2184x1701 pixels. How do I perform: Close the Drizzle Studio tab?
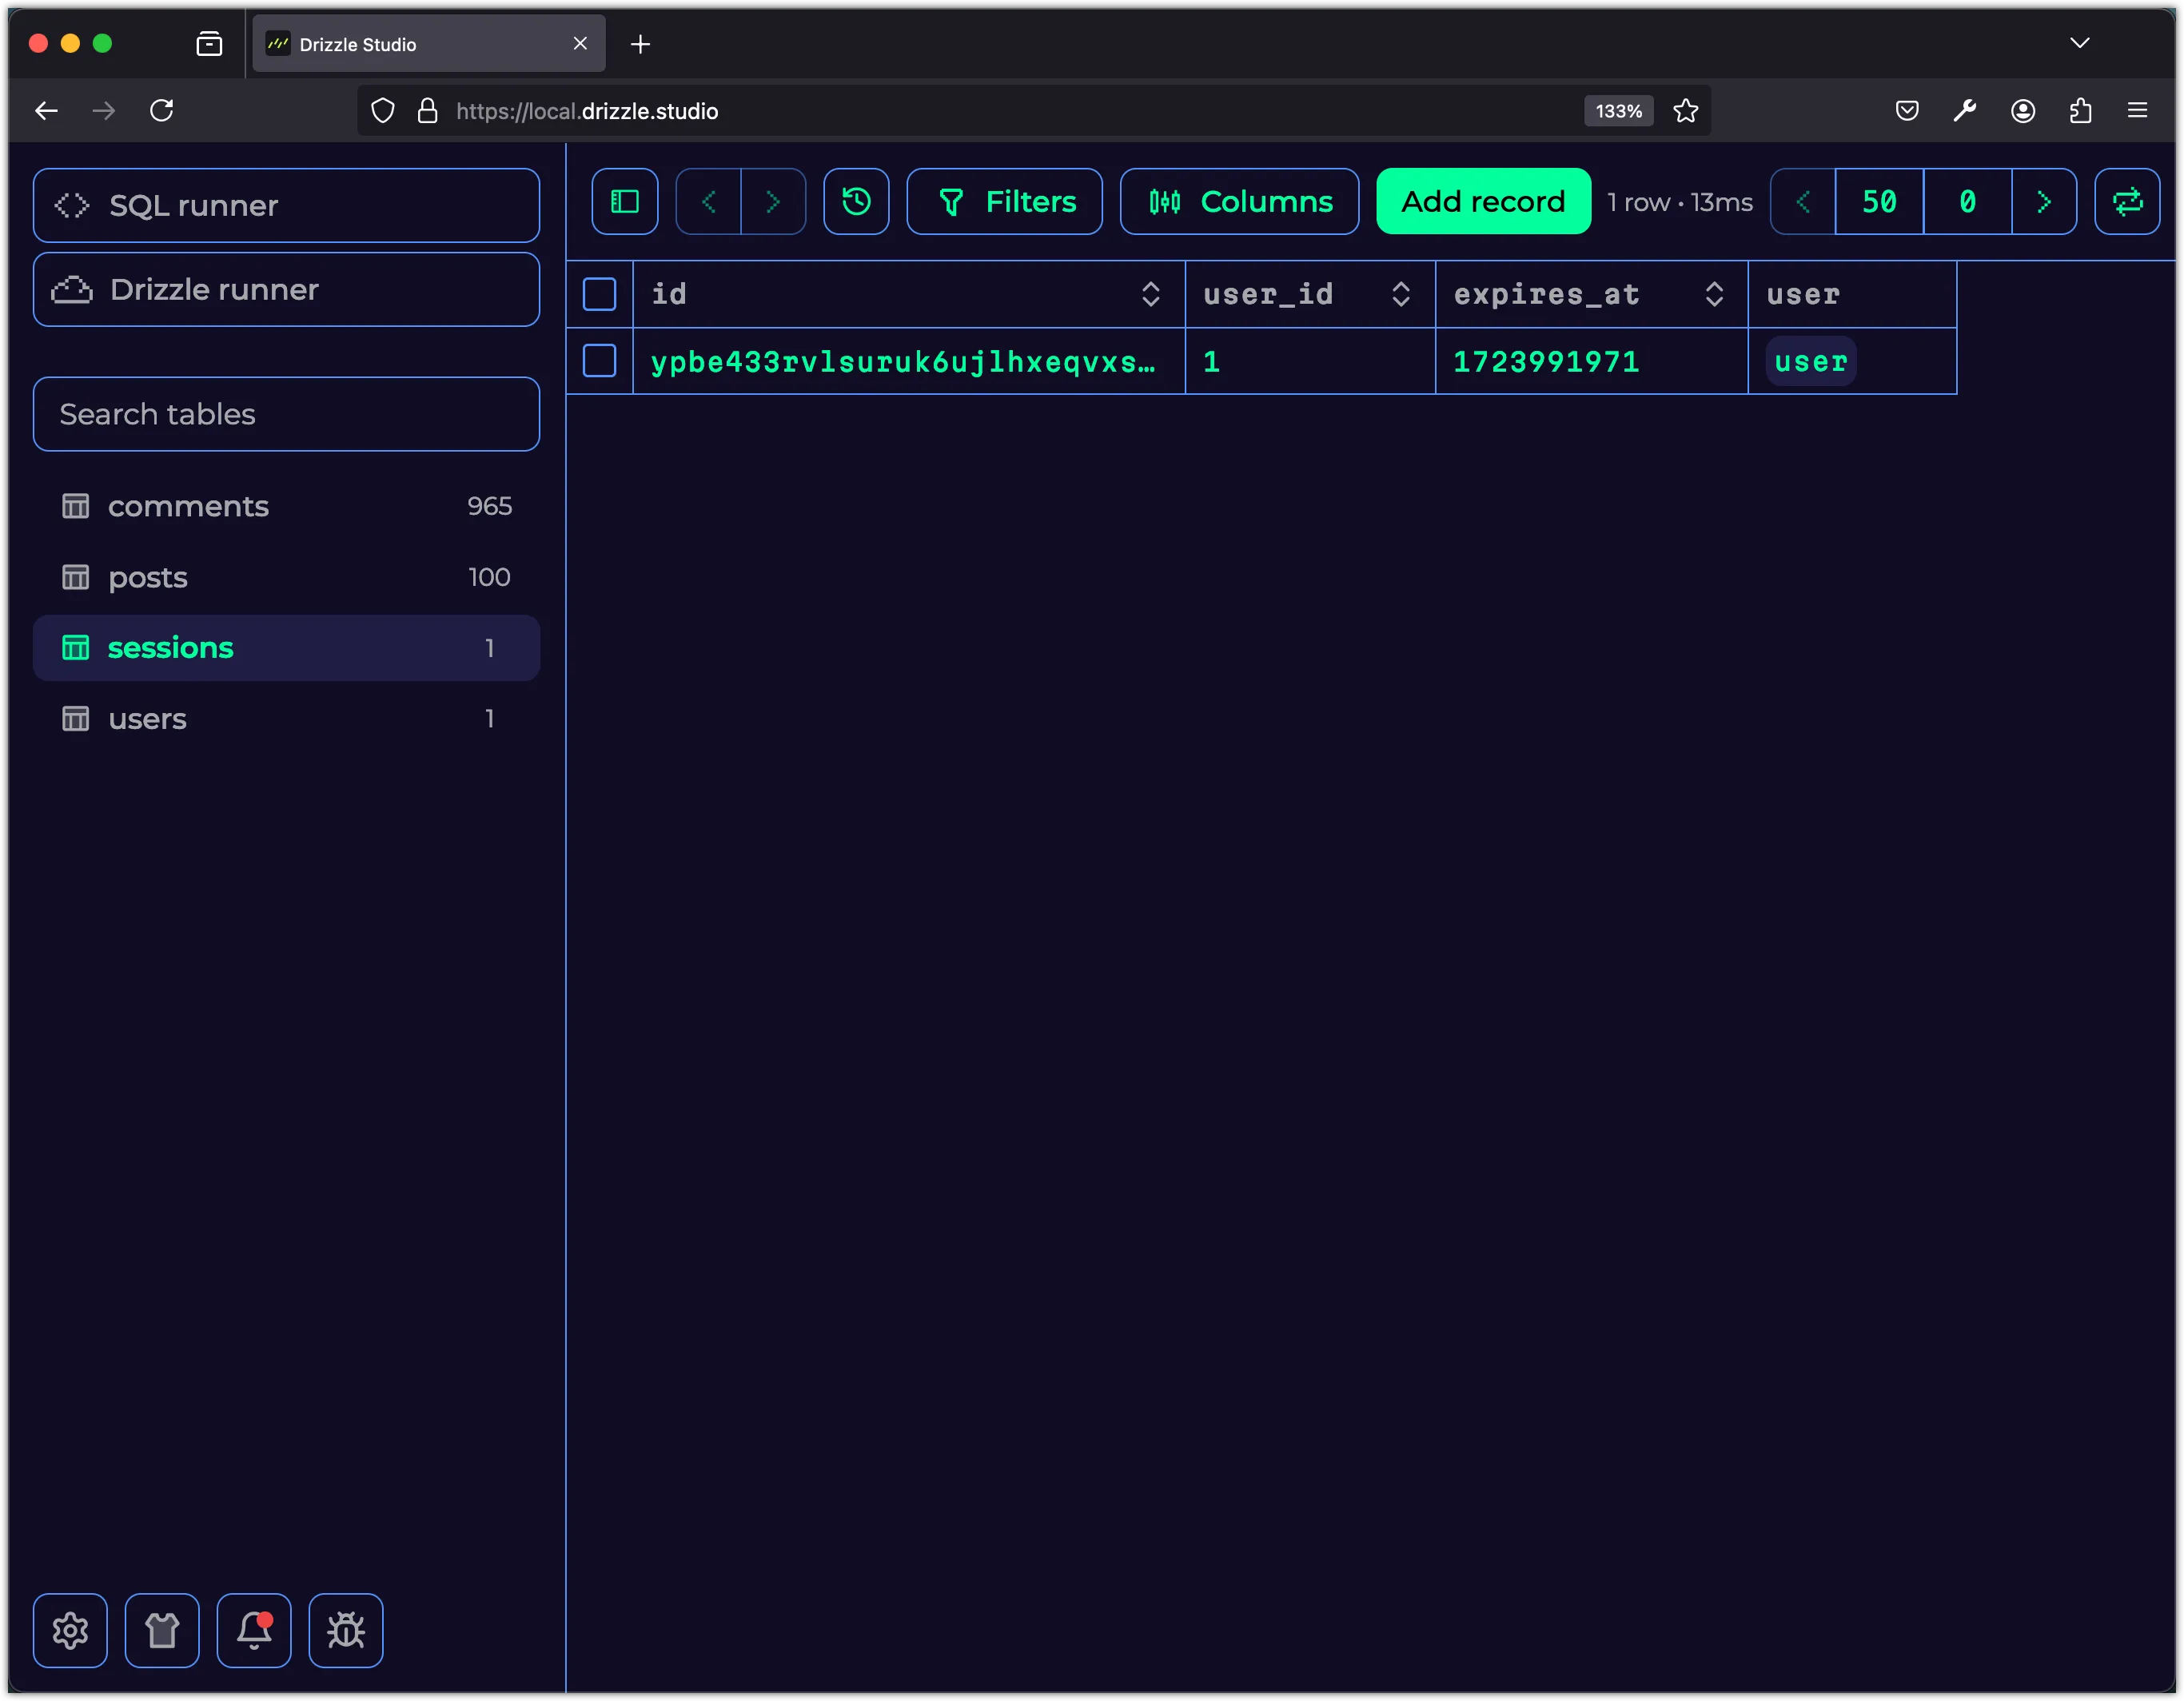(580, 43)
